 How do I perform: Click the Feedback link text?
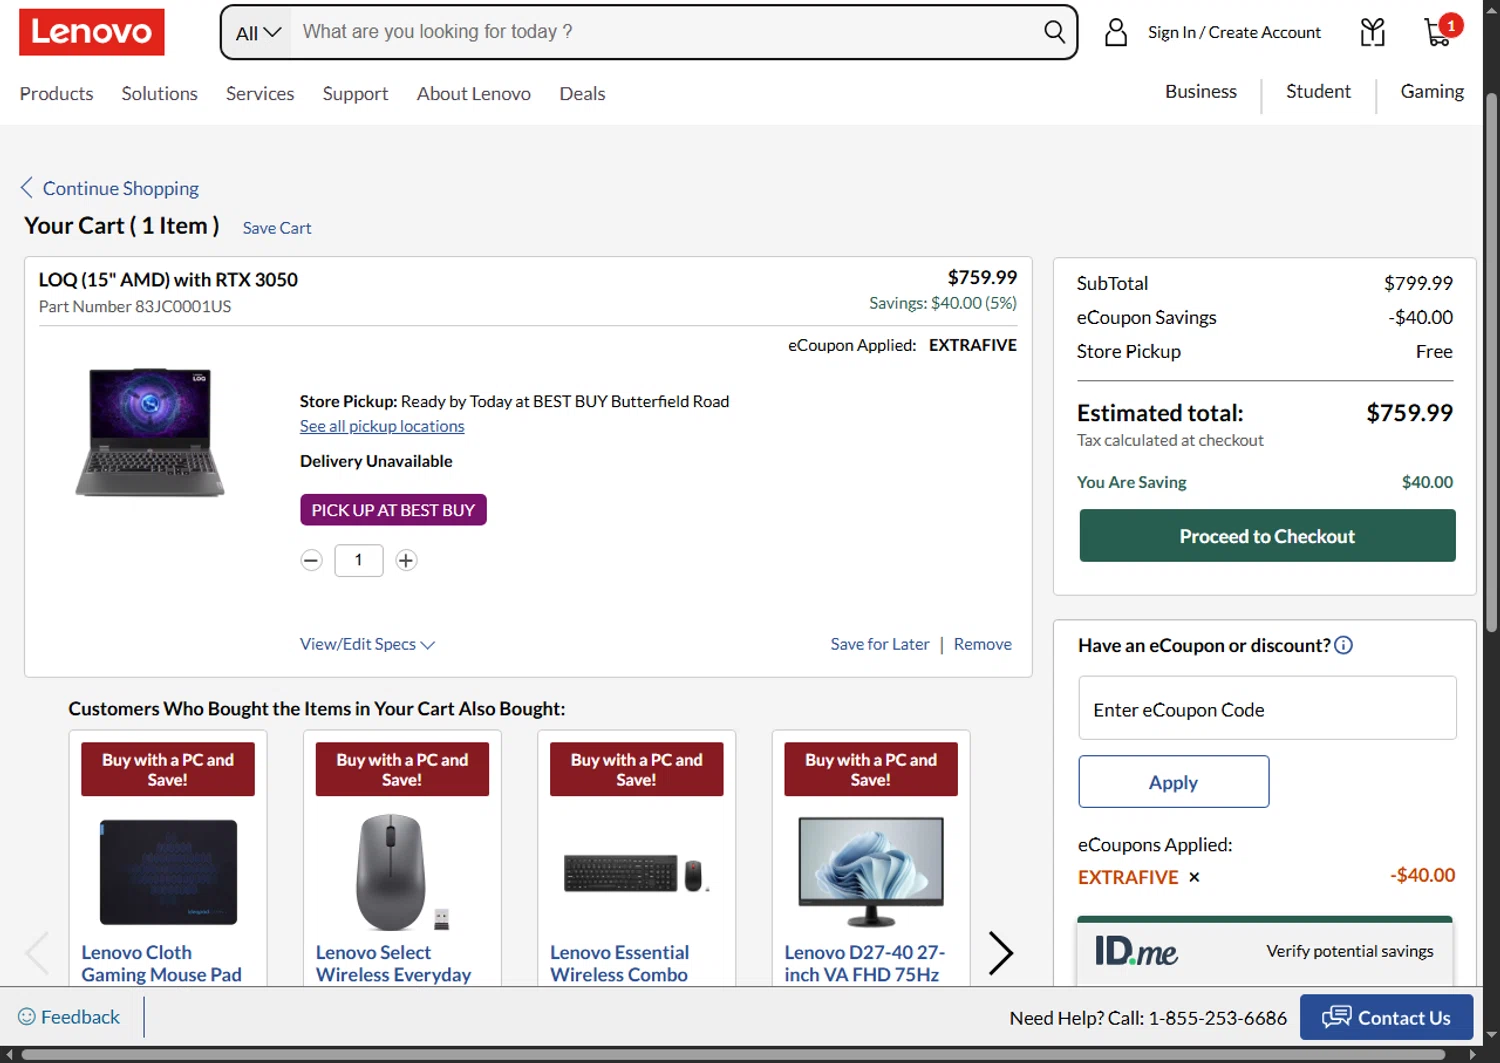click(80, 1017)
